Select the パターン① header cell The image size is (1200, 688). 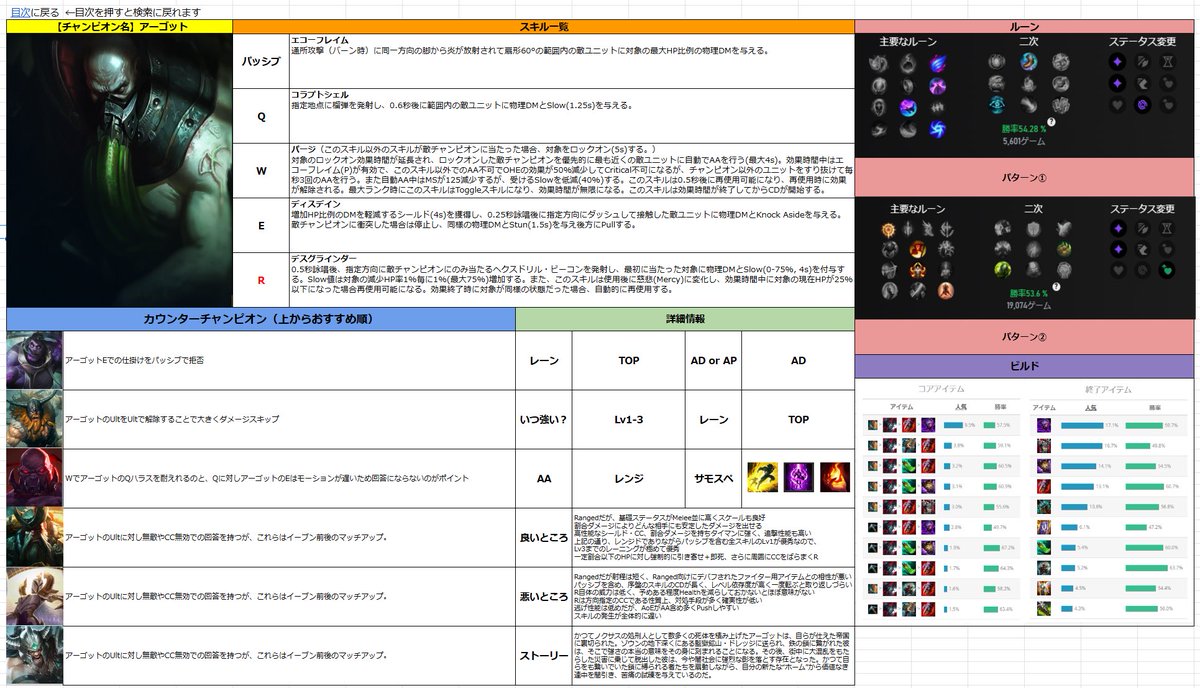[1026, 176]
